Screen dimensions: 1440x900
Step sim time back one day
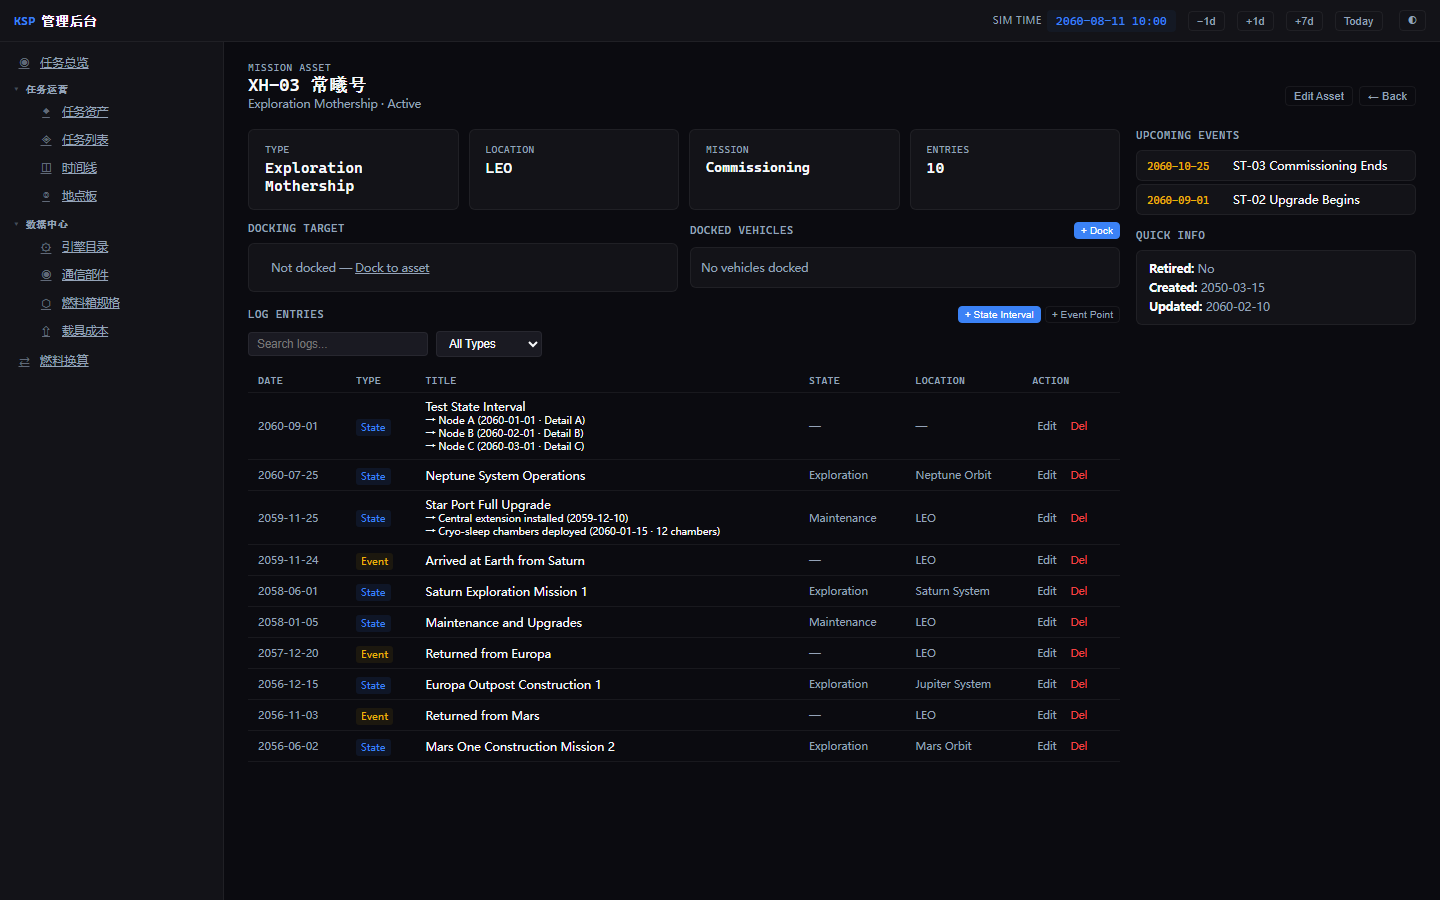coord(1206,21)
